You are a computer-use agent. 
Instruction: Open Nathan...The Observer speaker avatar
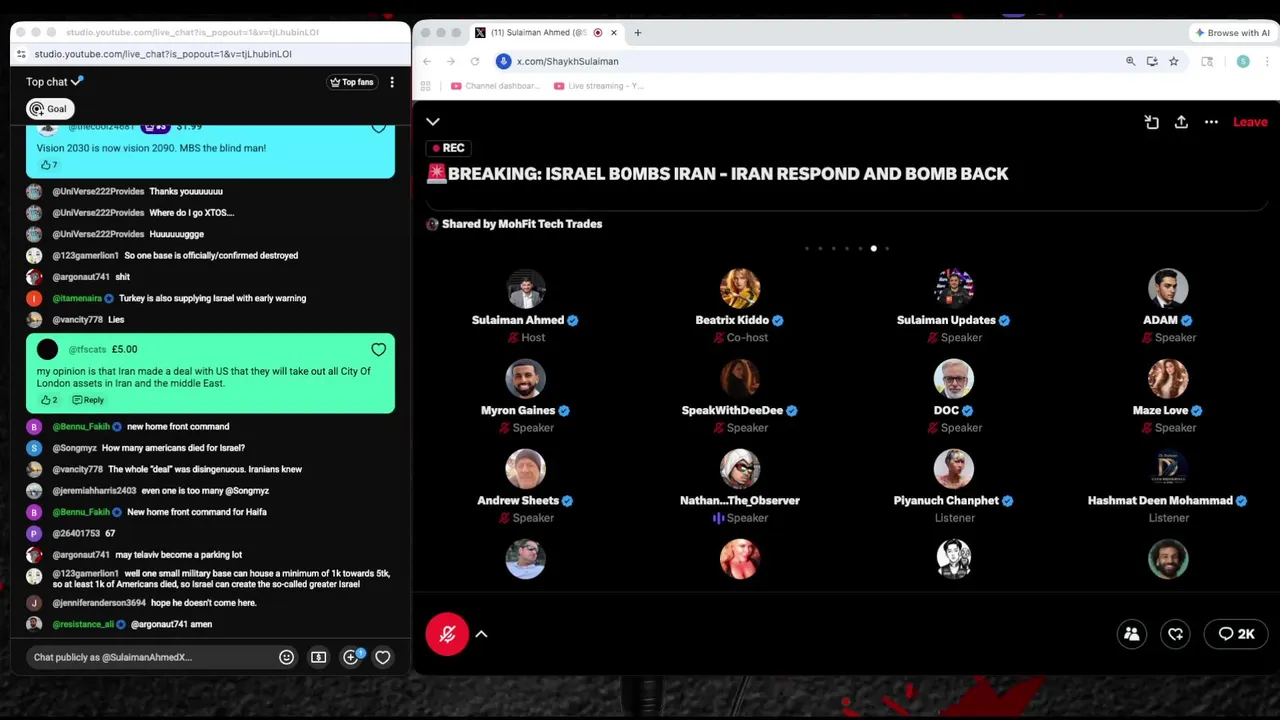[x=739, y=469]
